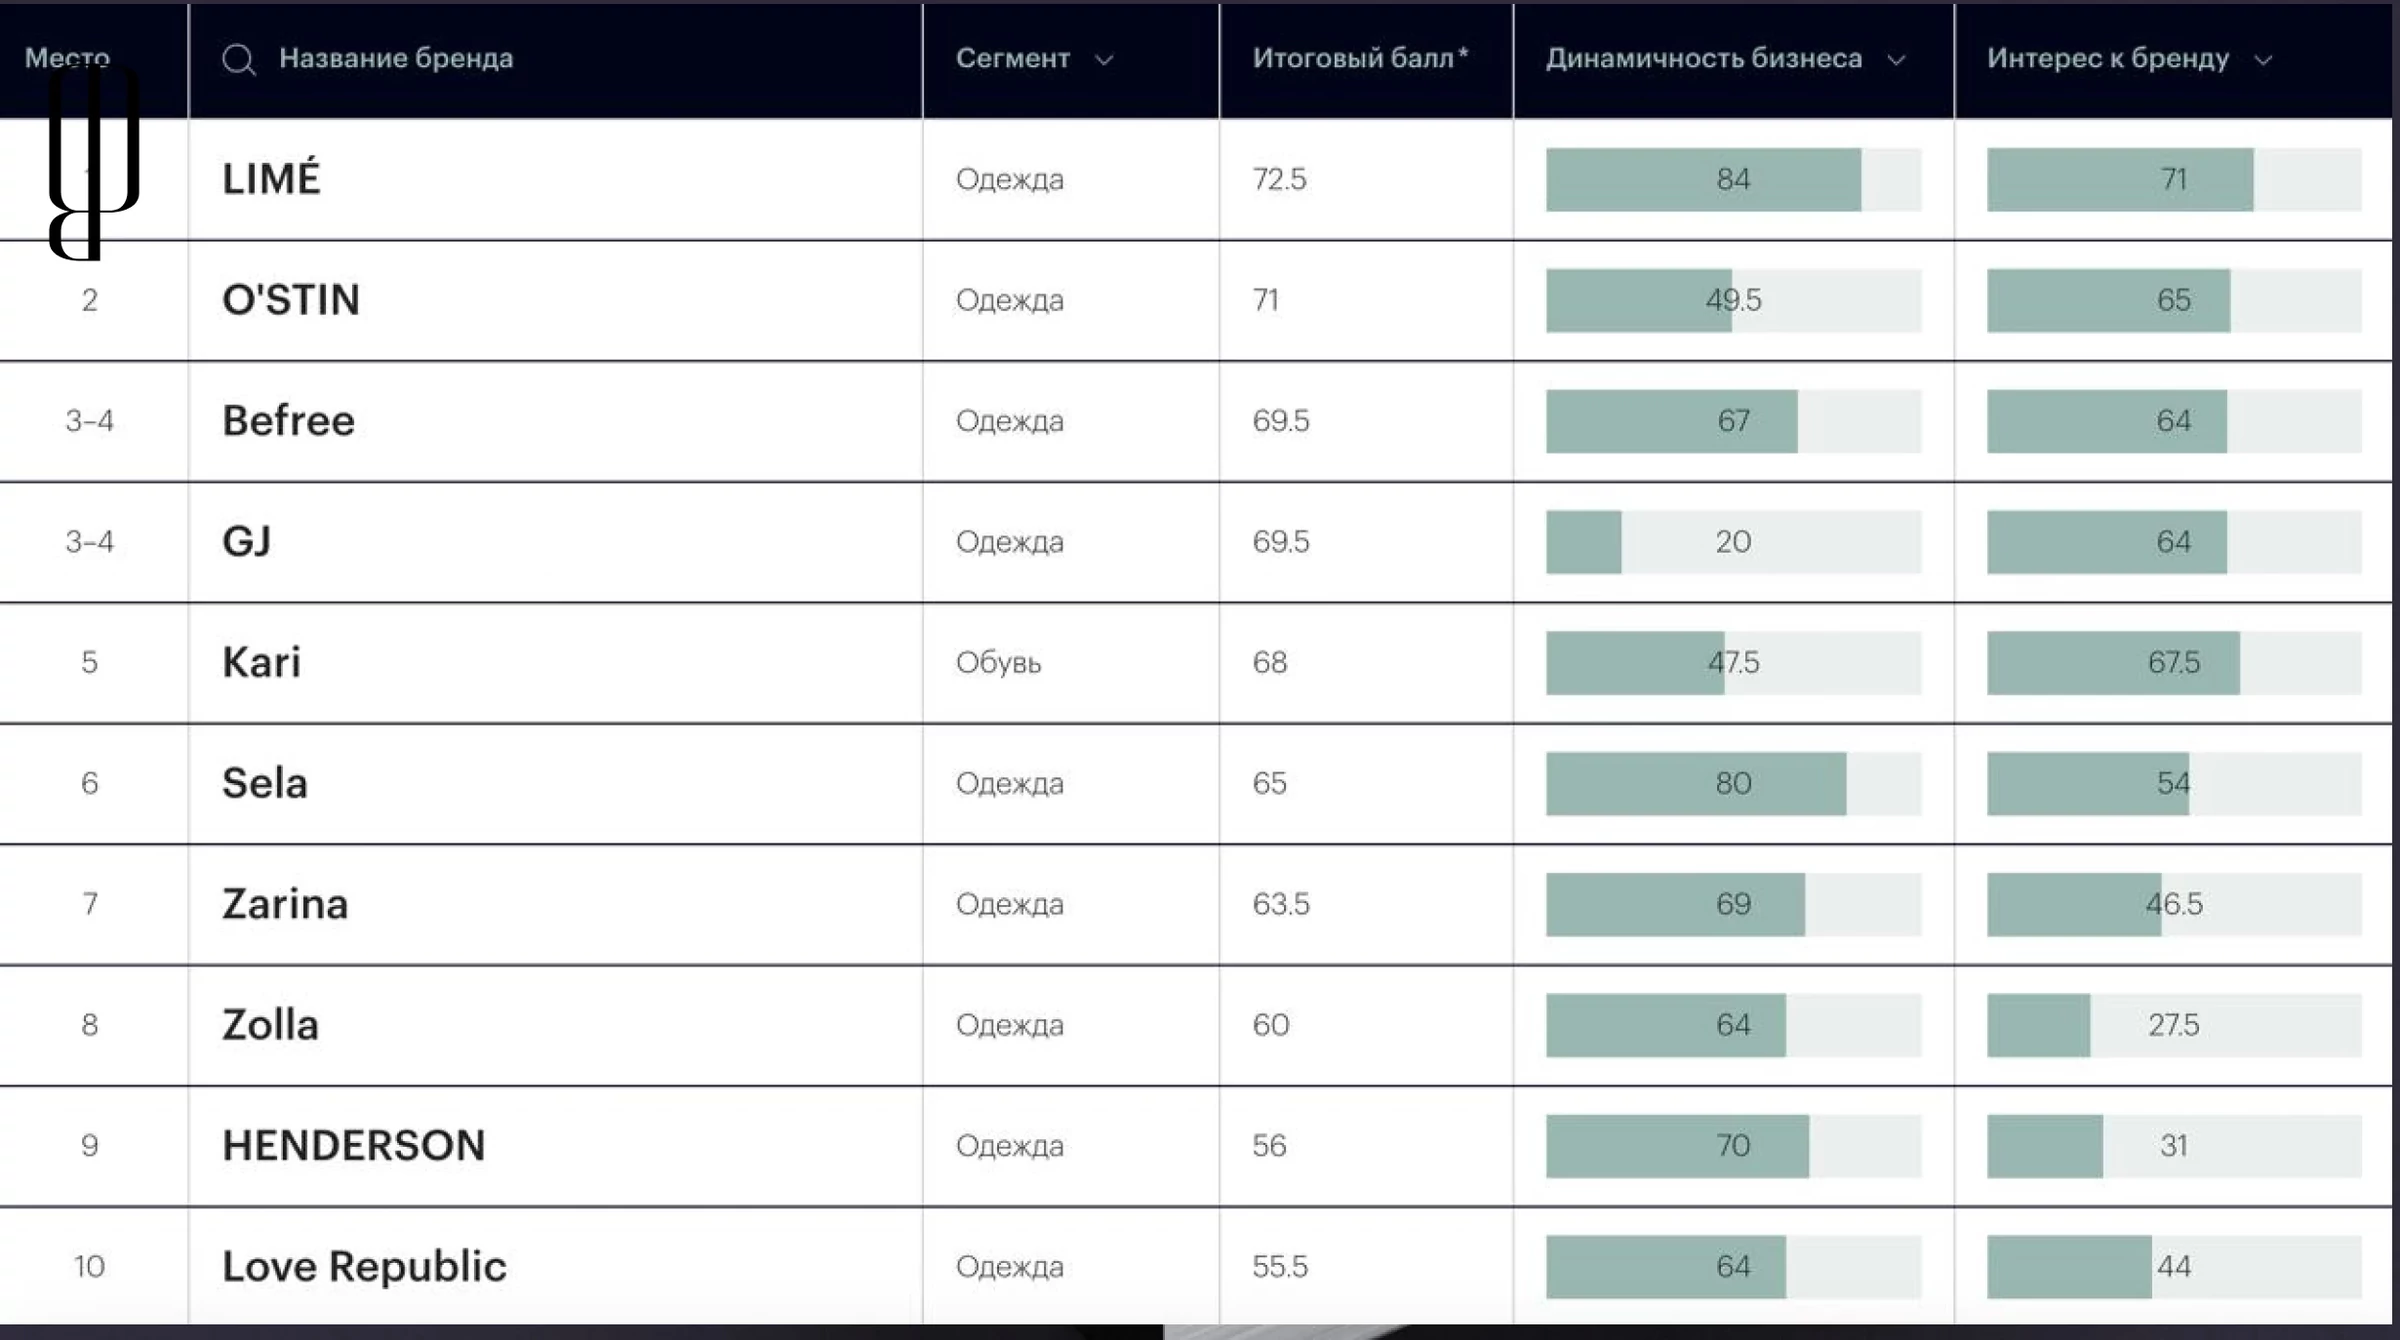Click LIMÉ business dynamics bar 84

pyautogui.click(x=1732, y=180)
